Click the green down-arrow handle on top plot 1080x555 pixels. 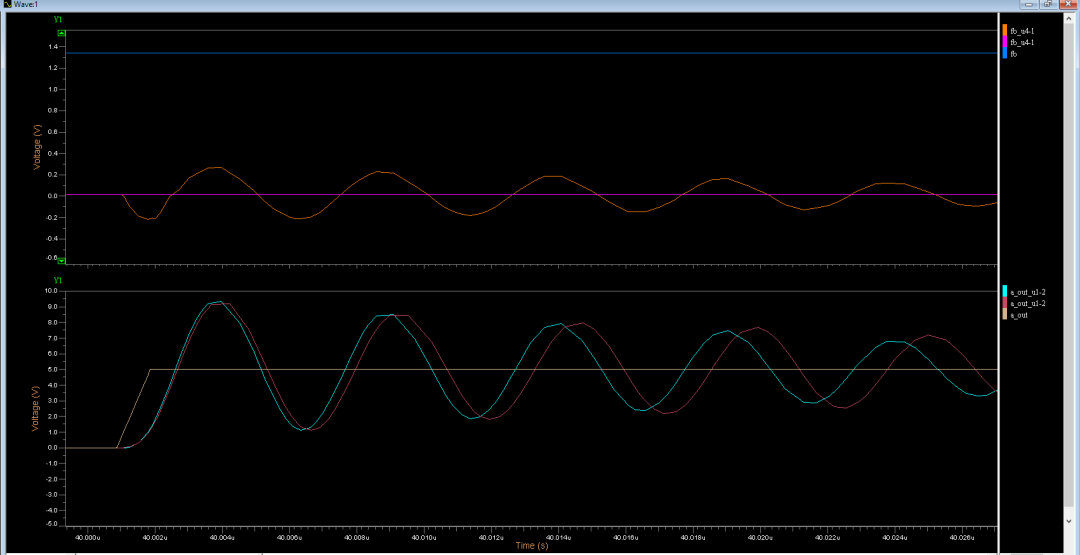61,261
